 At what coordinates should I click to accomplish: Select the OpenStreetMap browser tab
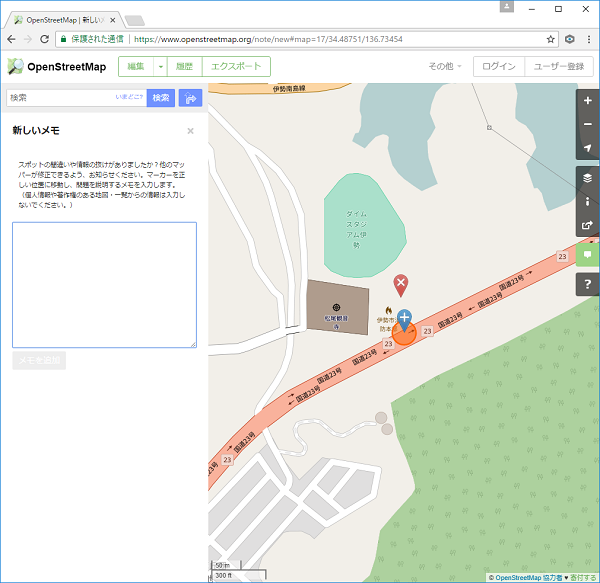pos(65,20)
